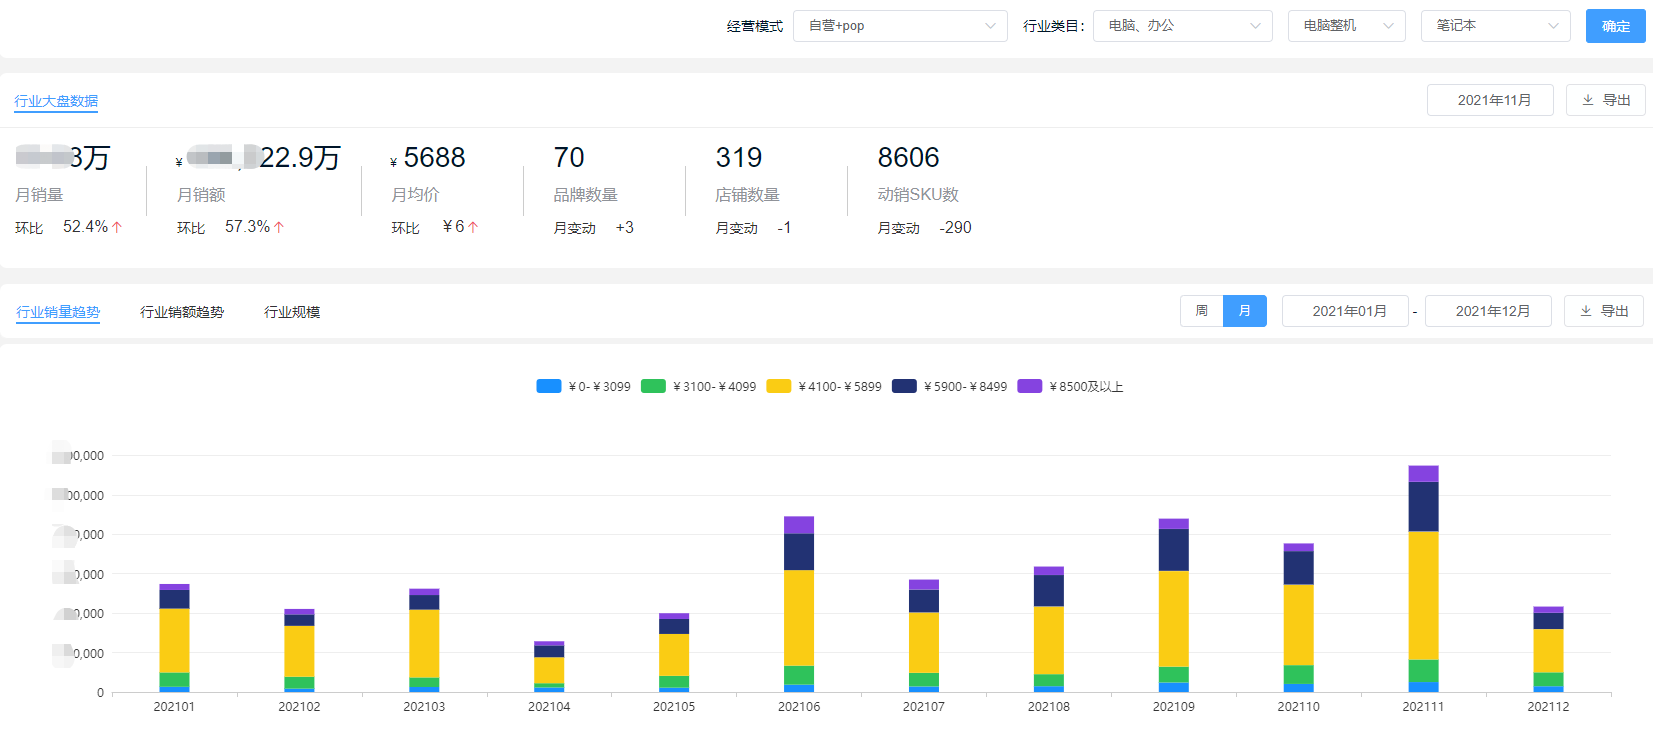The image size is (1653, 739).
Task: Open the 电脑、办公 category dropdown
Action: tap(1183, 26)
